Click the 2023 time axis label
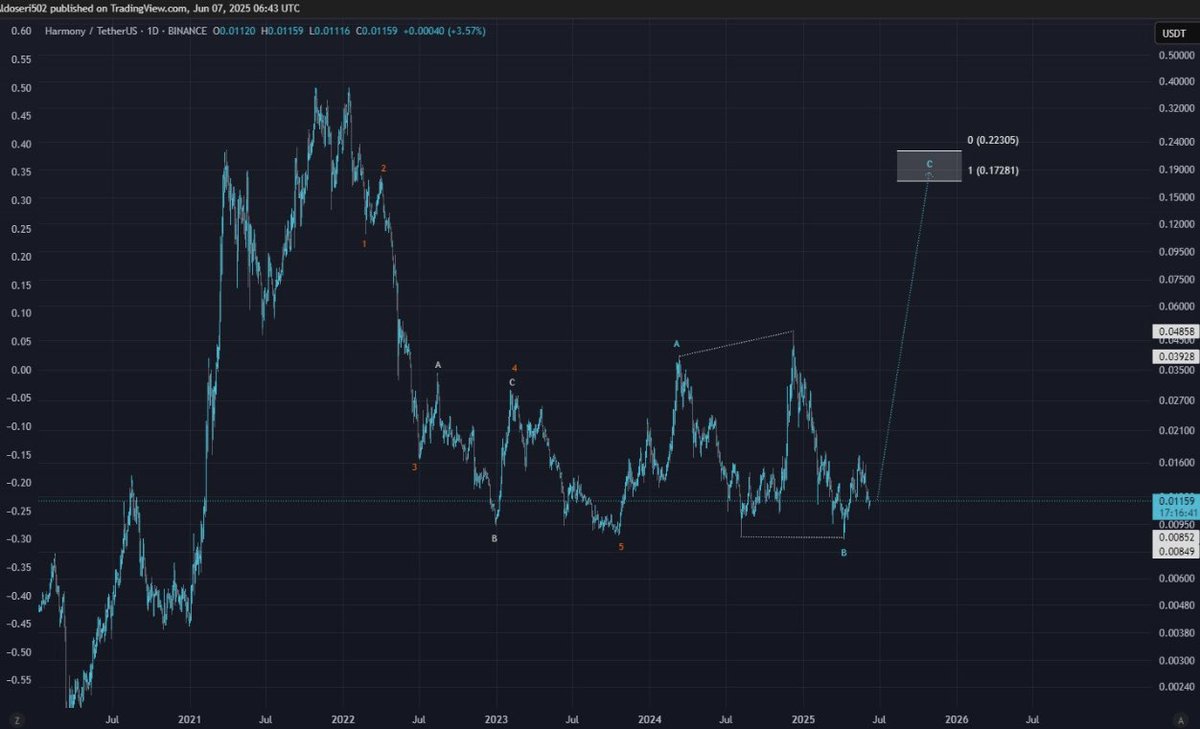This screenshot has height=729, width=1200. 496,718
